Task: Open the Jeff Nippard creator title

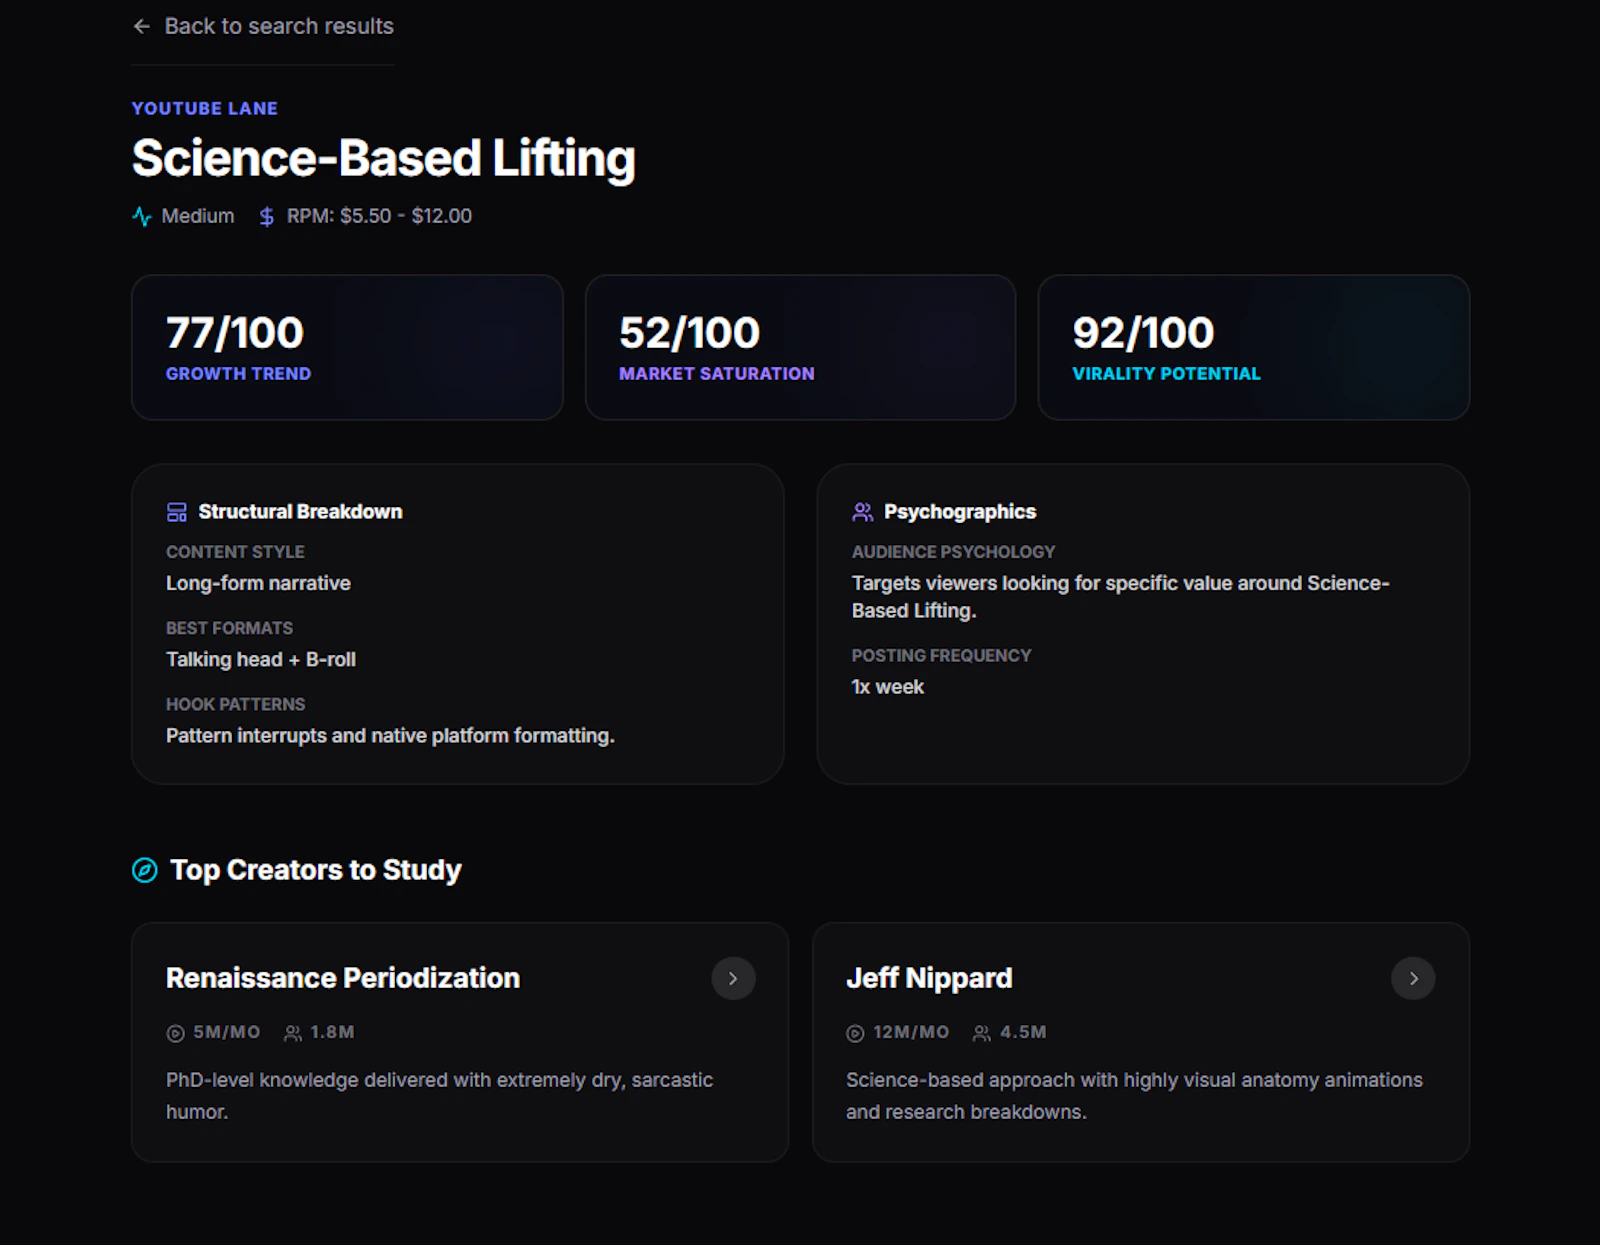Action: pos(929,978)
